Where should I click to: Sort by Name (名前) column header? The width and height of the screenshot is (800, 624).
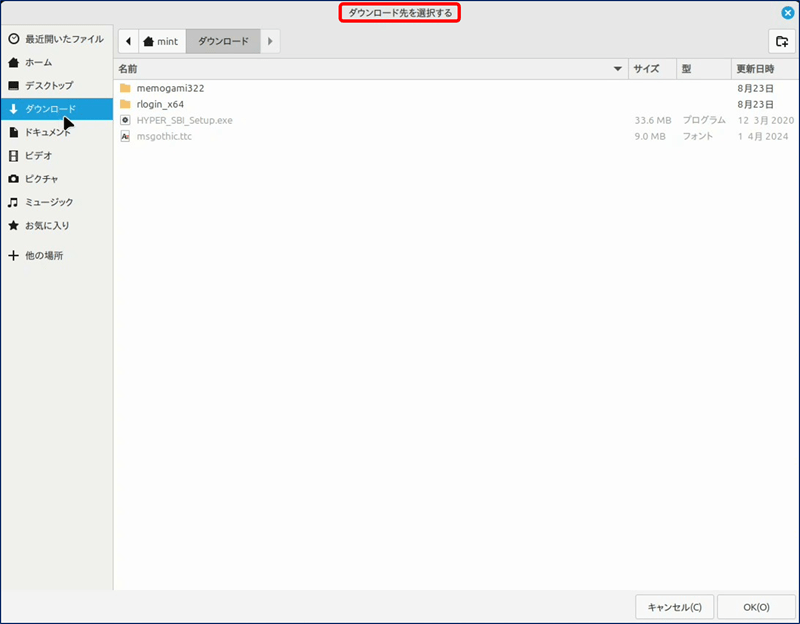(x=371, y=69)
